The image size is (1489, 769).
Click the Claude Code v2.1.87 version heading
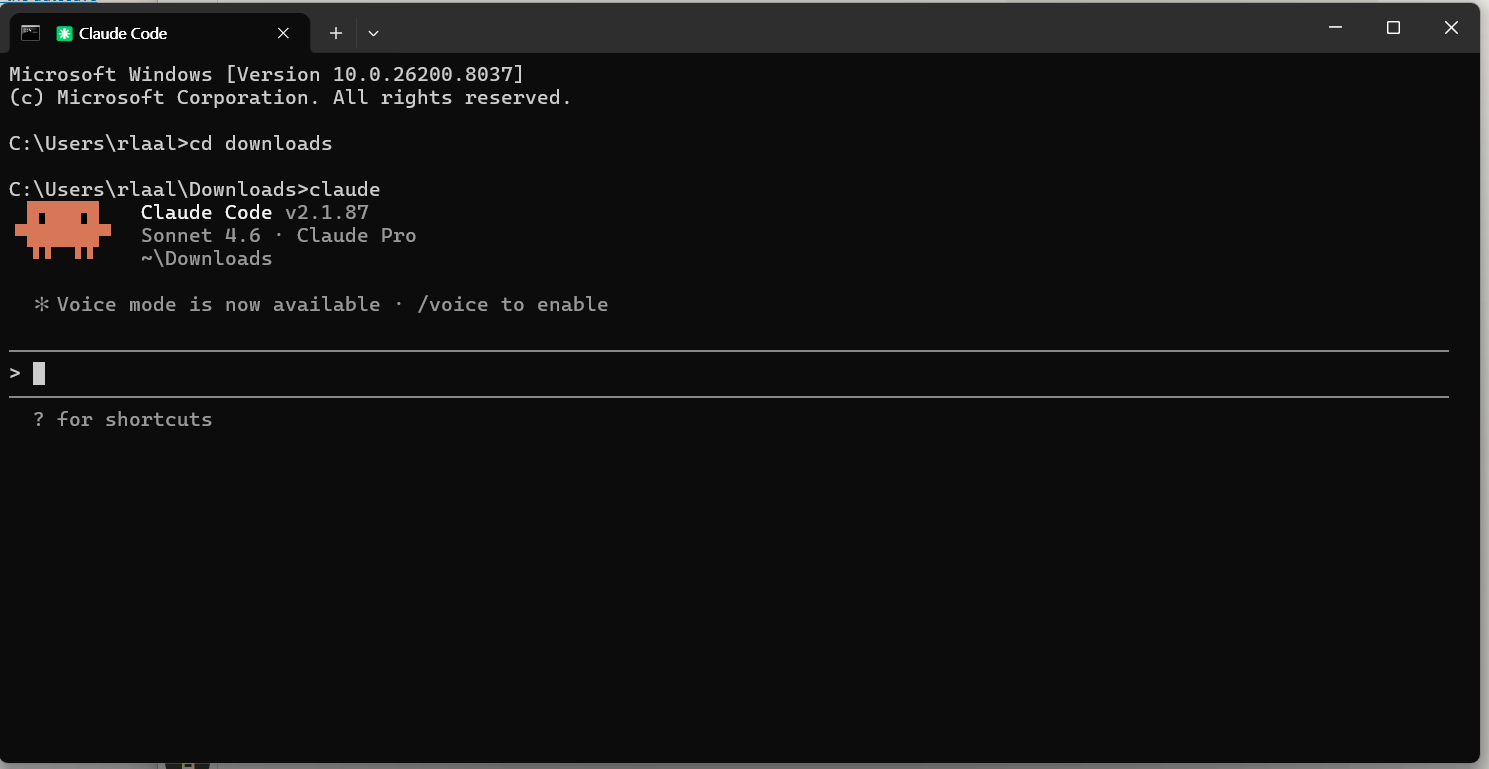[255, 212]
